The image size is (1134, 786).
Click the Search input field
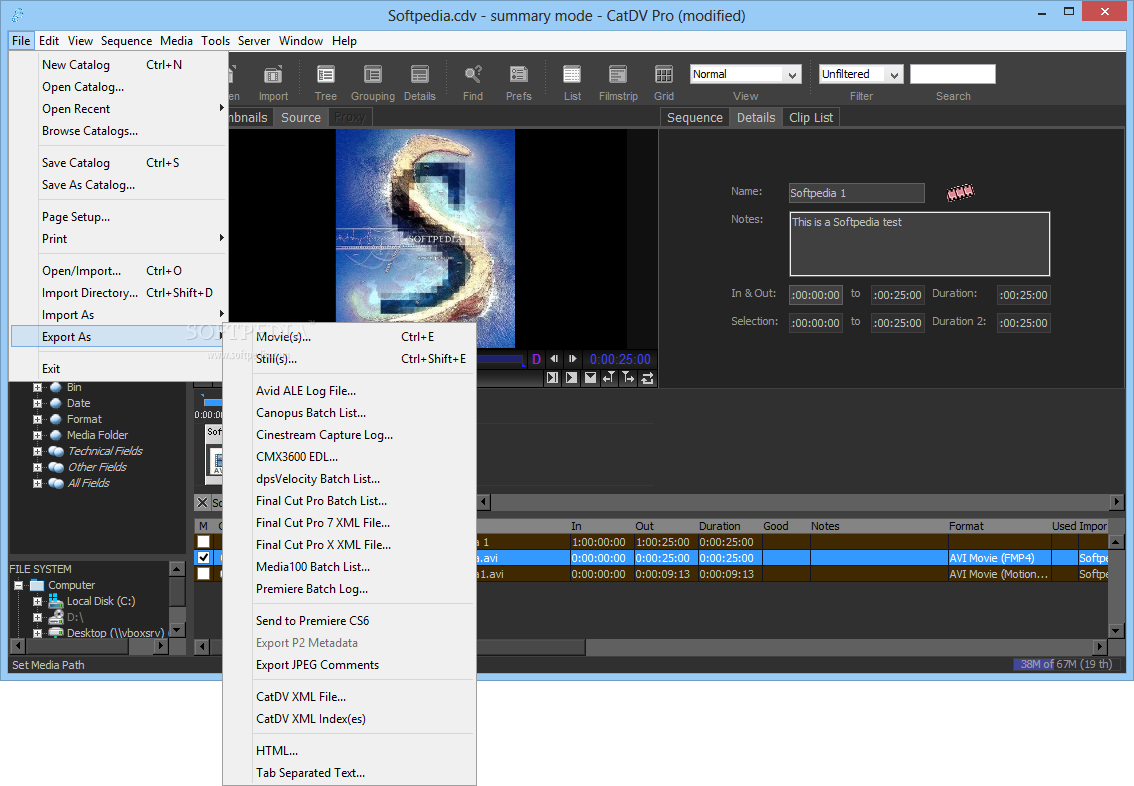(x=952, y=74)
